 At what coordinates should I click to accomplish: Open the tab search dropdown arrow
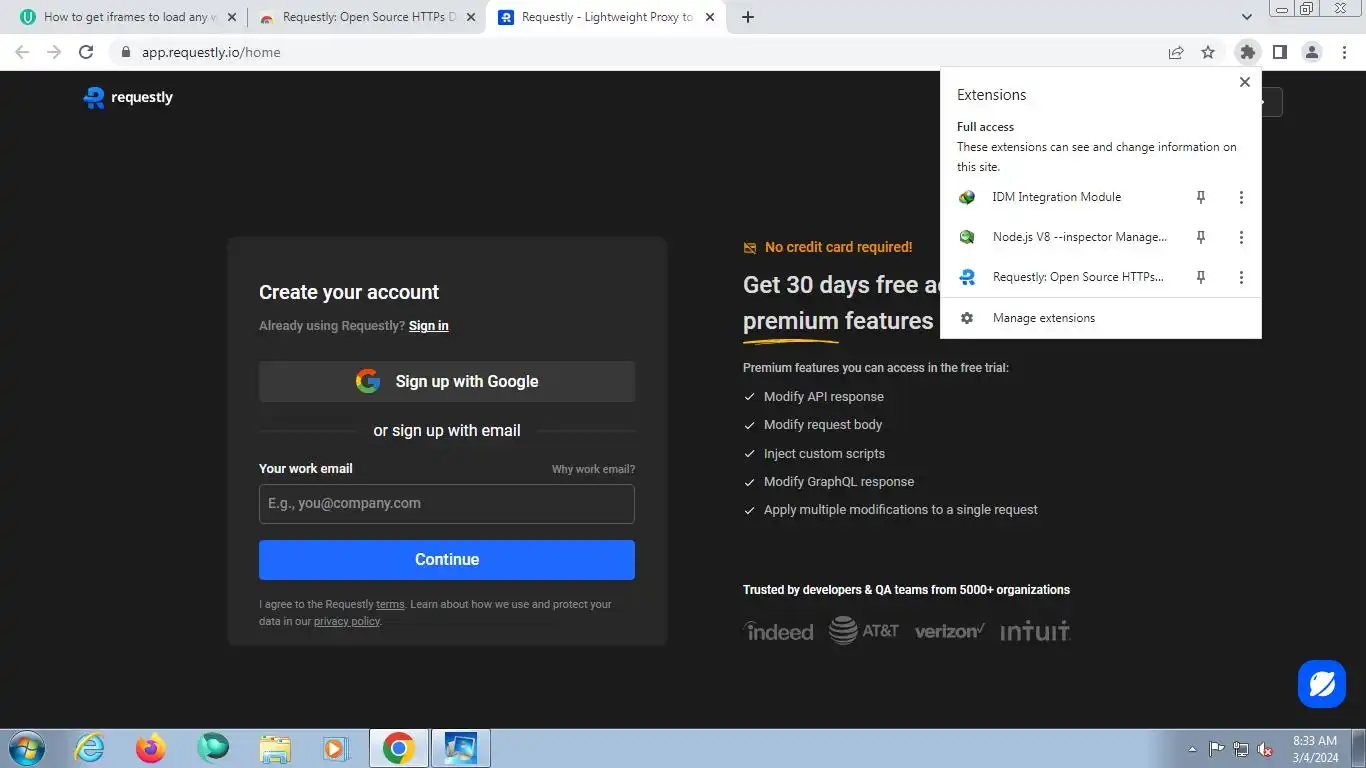pos(1247,17)
